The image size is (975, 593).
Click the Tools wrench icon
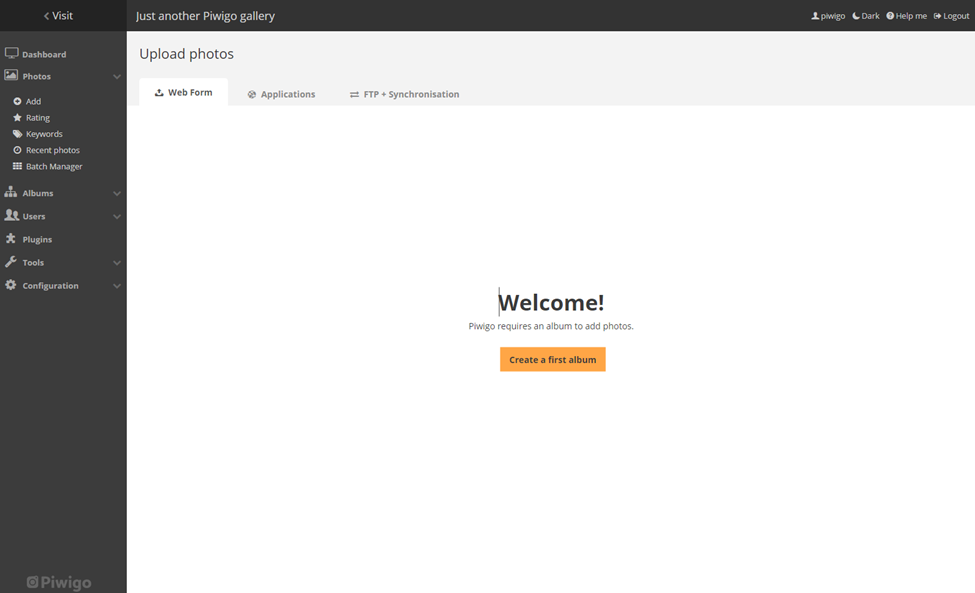[x=11, y=262]
